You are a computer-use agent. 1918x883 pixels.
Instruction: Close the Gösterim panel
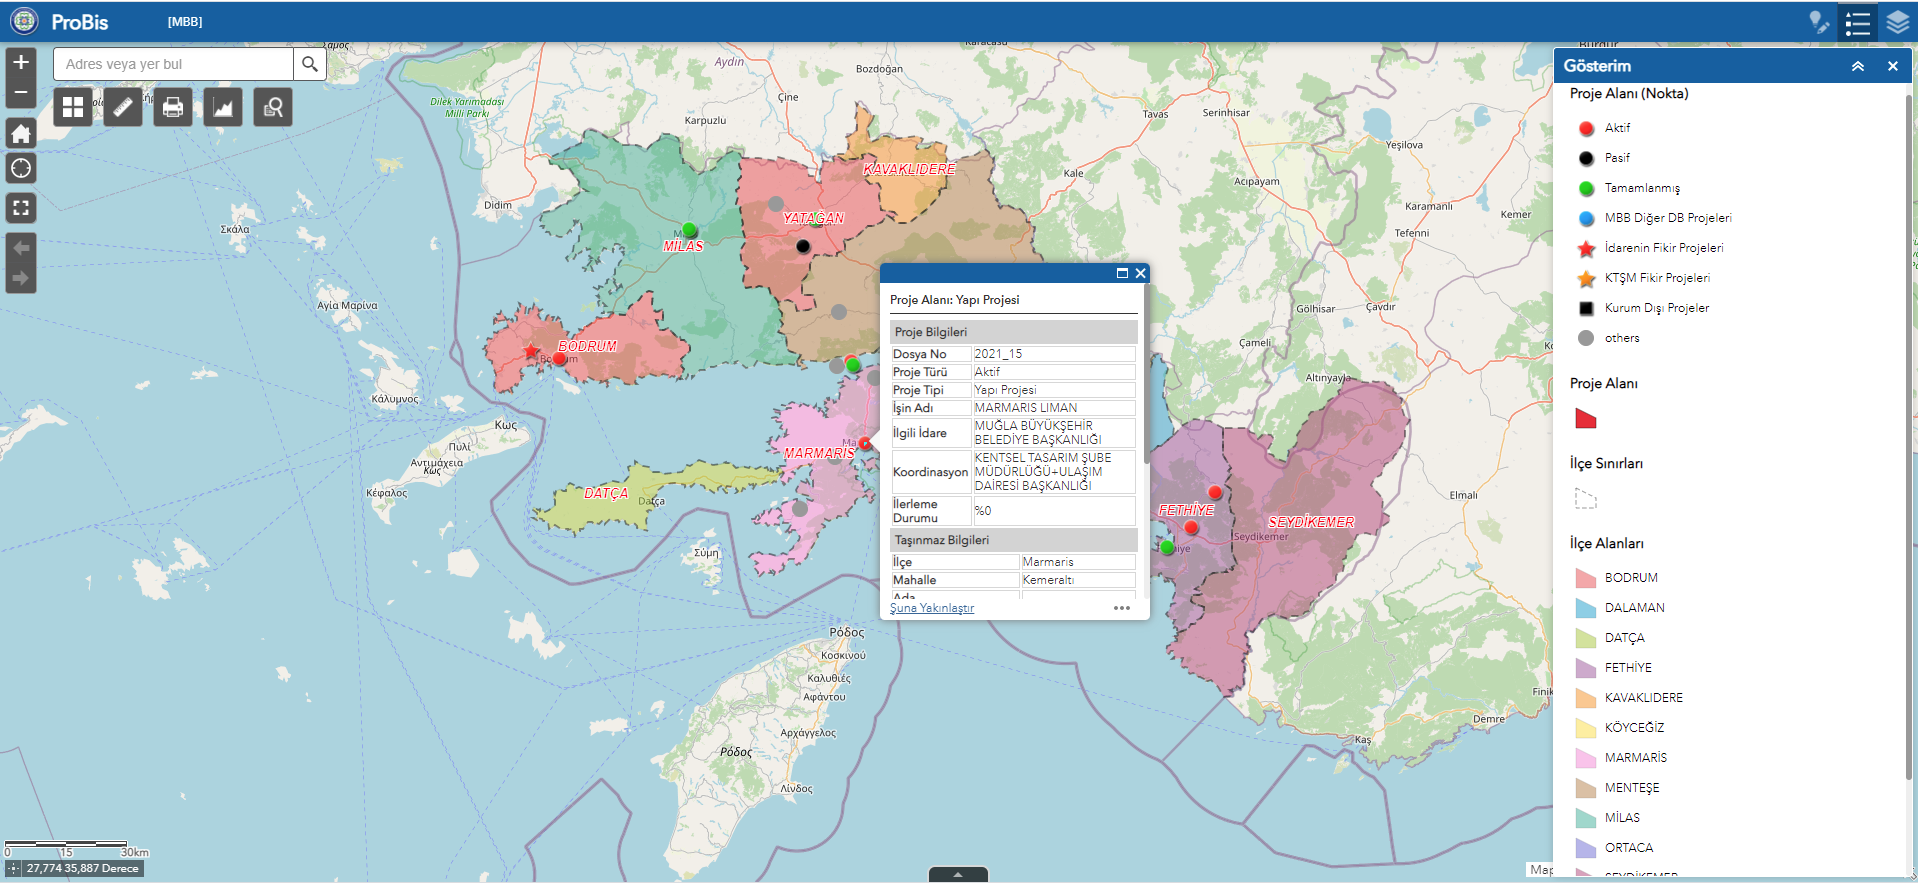[1892, 66]
